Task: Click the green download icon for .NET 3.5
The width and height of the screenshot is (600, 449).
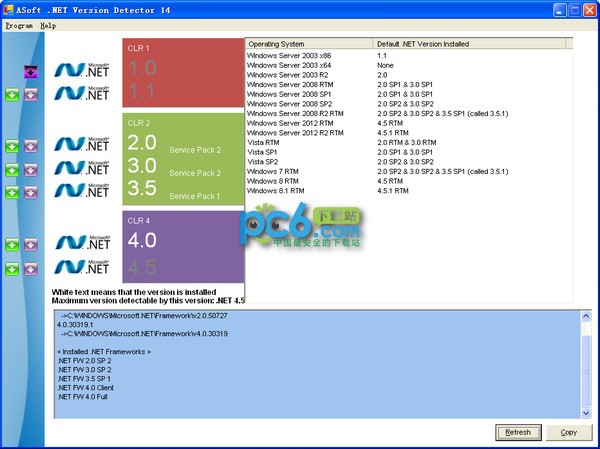Action: tap(12, 192)
